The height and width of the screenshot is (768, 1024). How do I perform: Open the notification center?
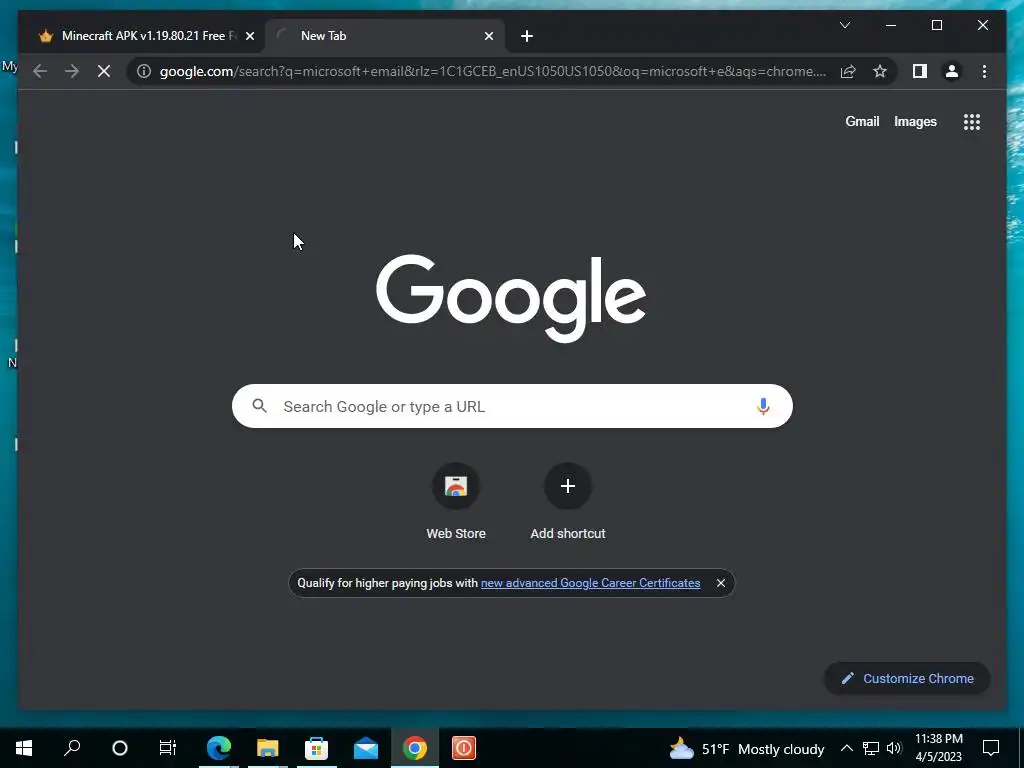pyautogui.click(x=991, y=748)
